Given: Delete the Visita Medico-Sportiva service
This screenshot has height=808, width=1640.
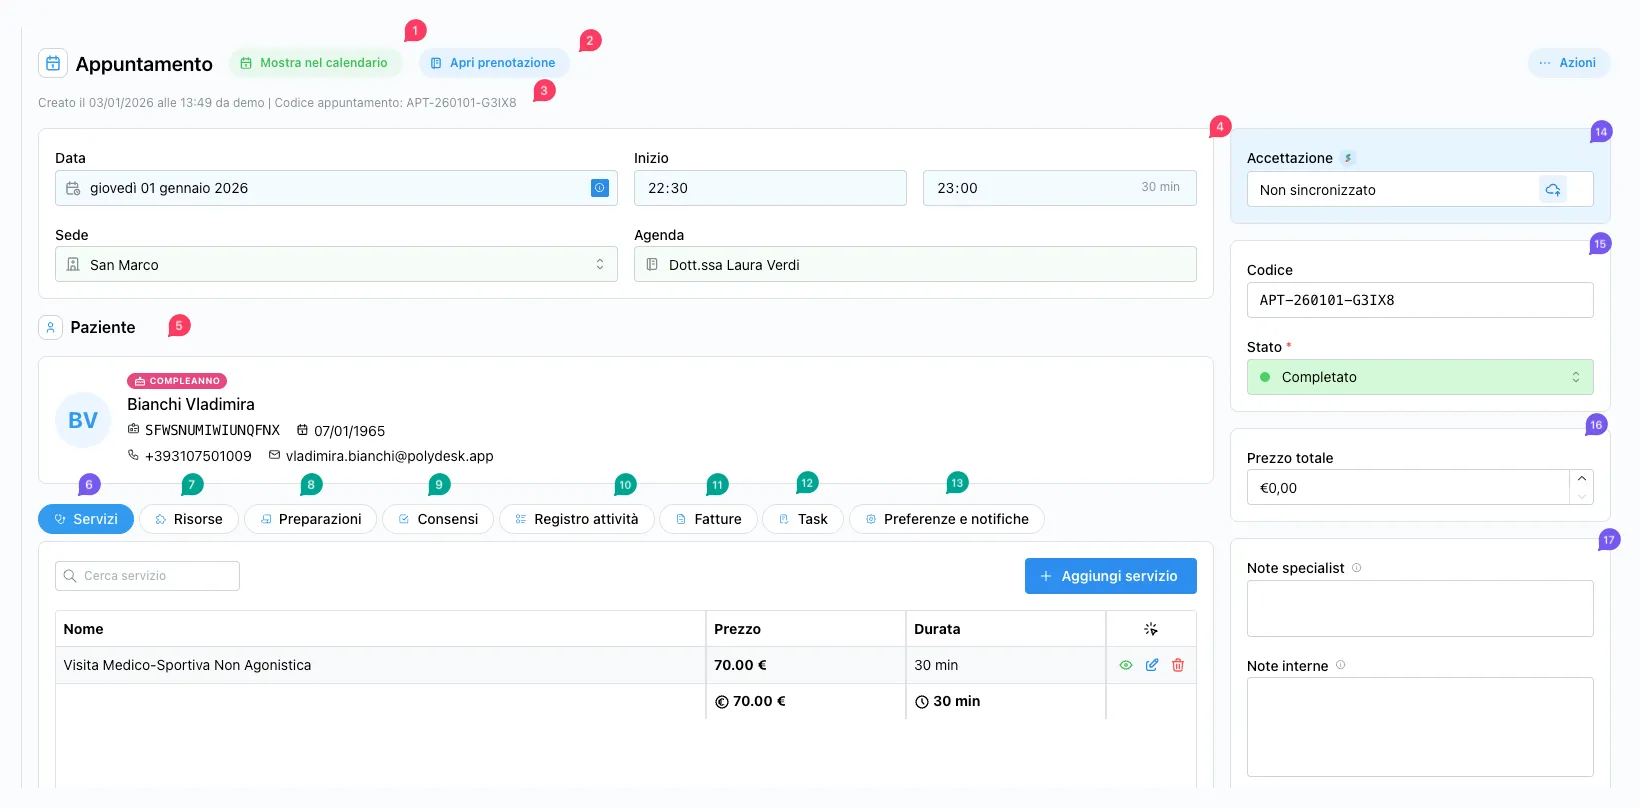Looking at the screenshot, I should [x=1178, y=665].
